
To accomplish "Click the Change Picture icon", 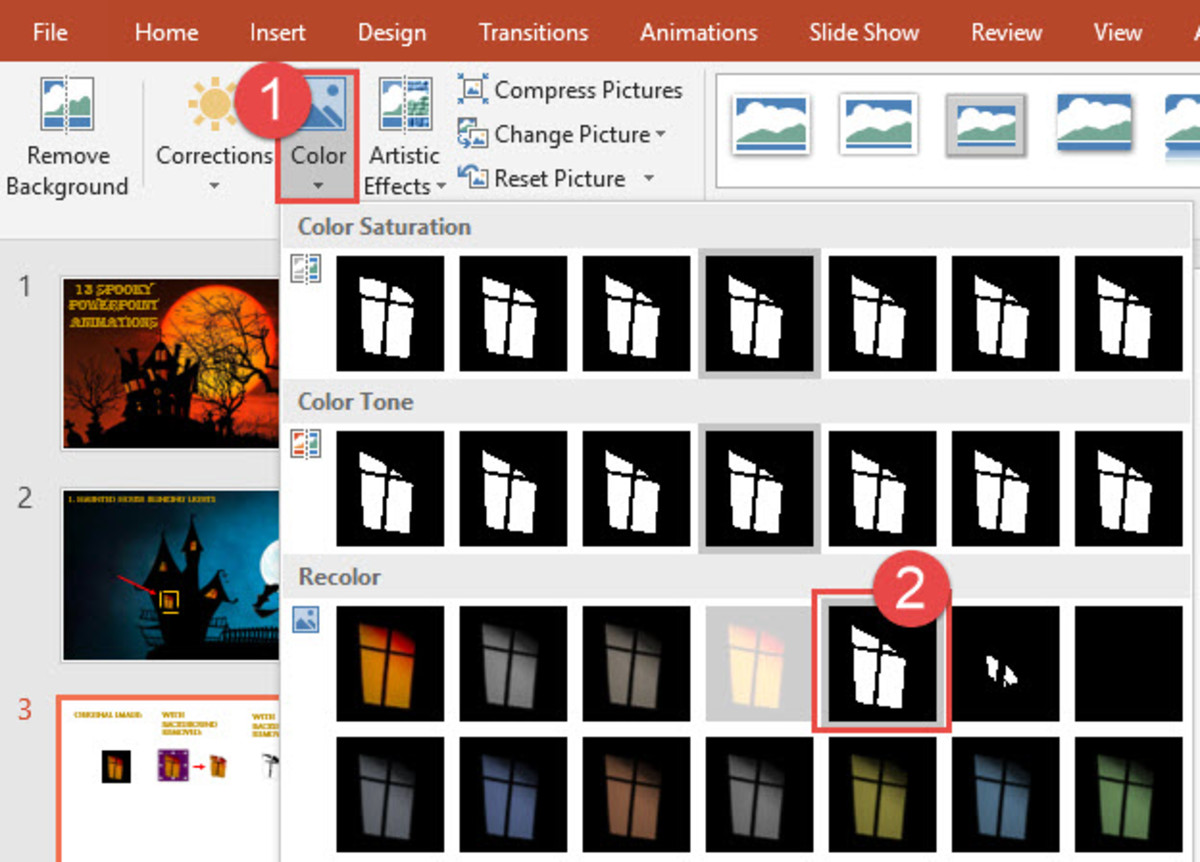I will [472, 134].
